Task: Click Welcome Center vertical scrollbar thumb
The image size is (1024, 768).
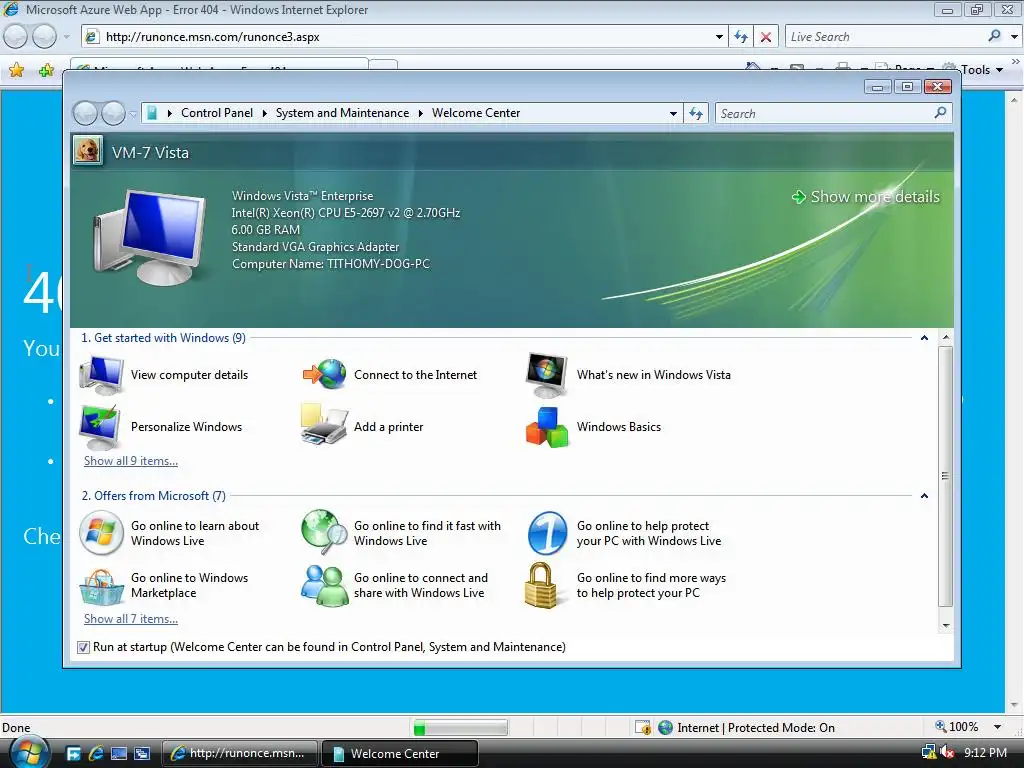Action: tap(945, 477)
